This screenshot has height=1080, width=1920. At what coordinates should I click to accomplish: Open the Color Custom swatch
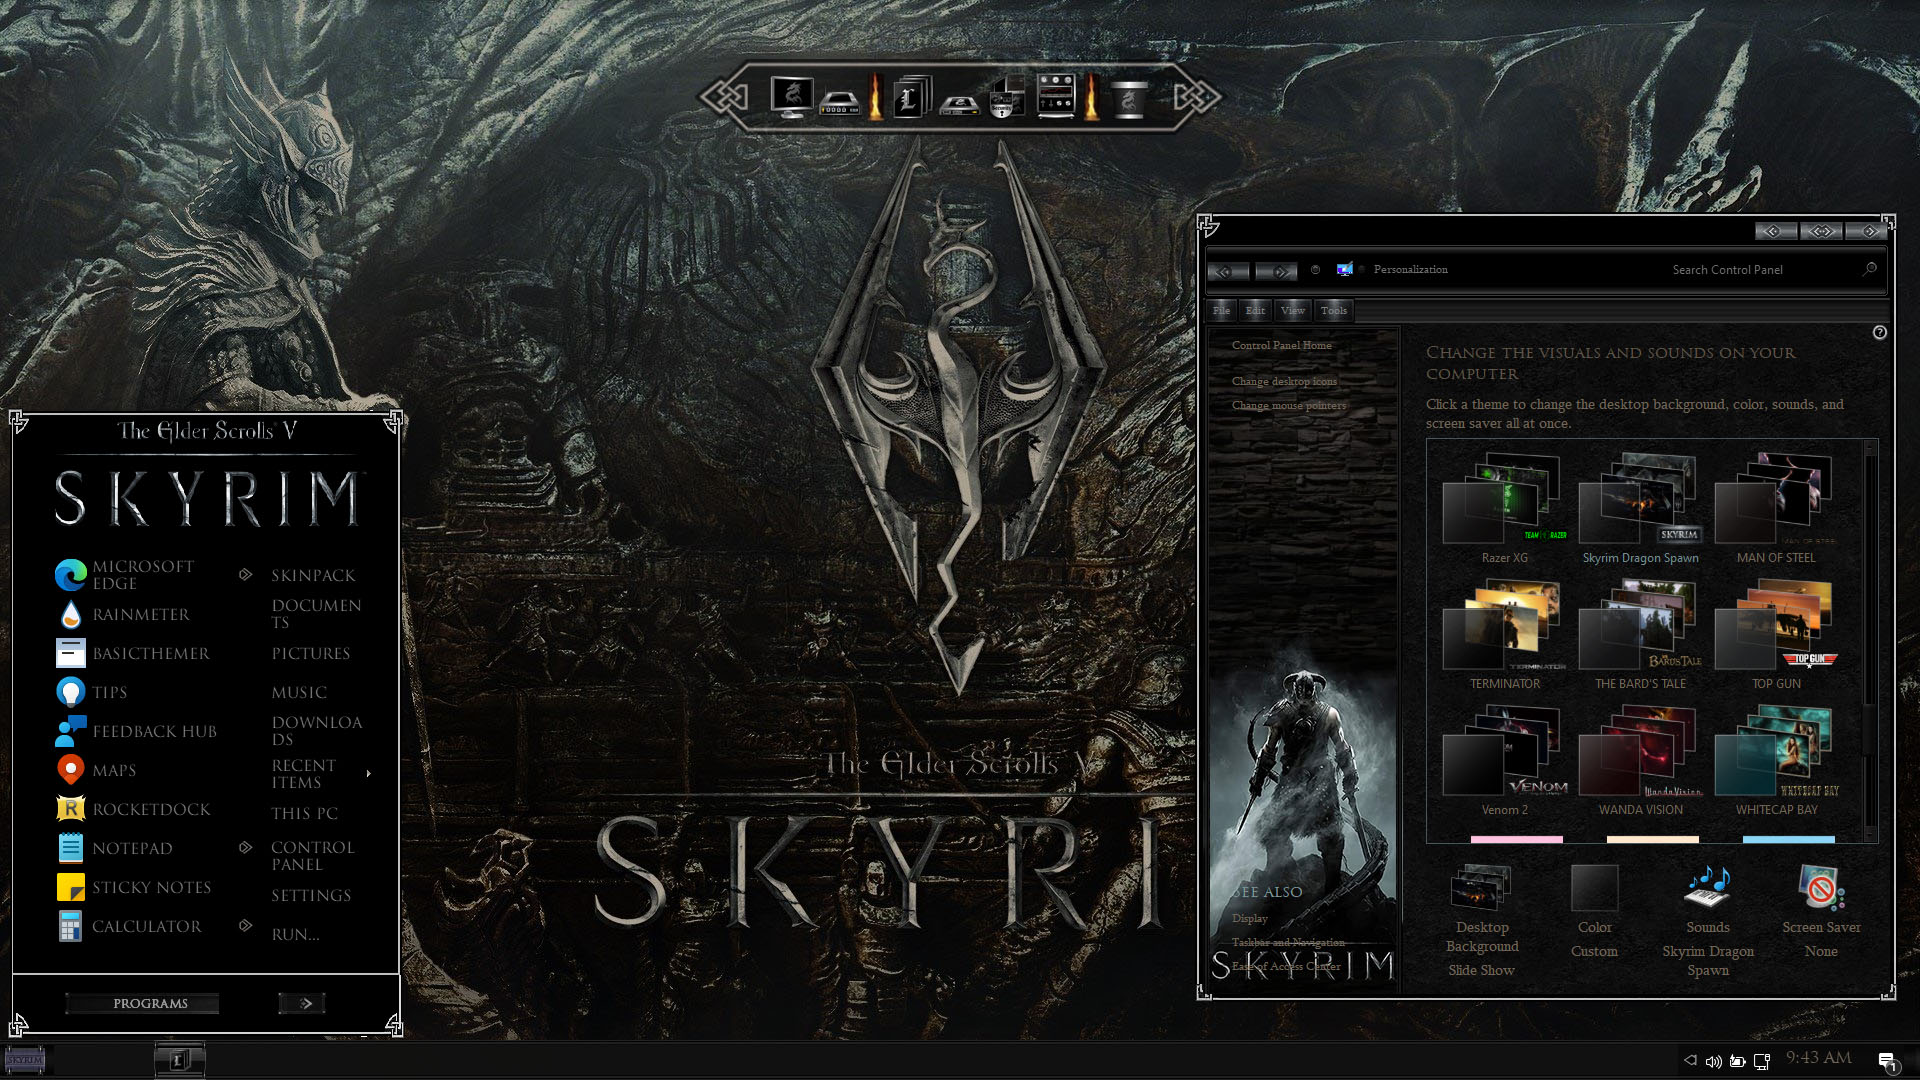tap(1594, 887)
